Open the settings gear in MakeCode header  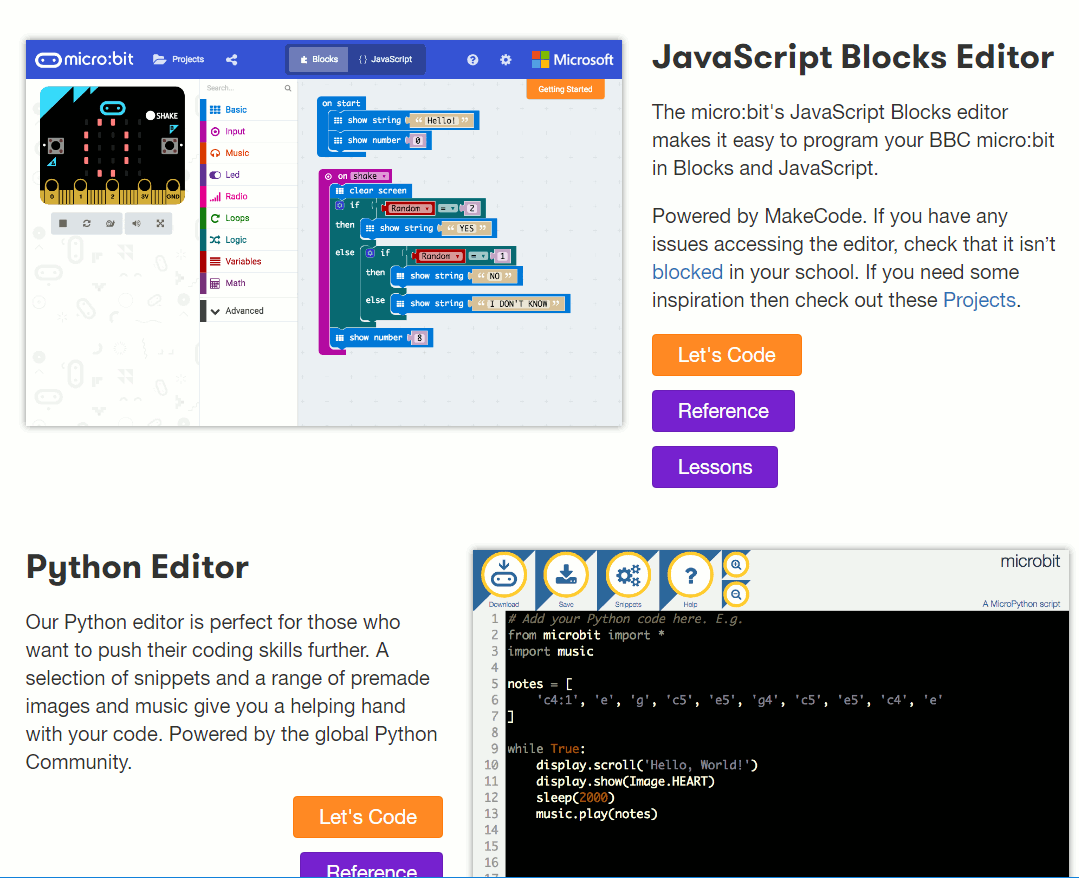coord(506,60)
